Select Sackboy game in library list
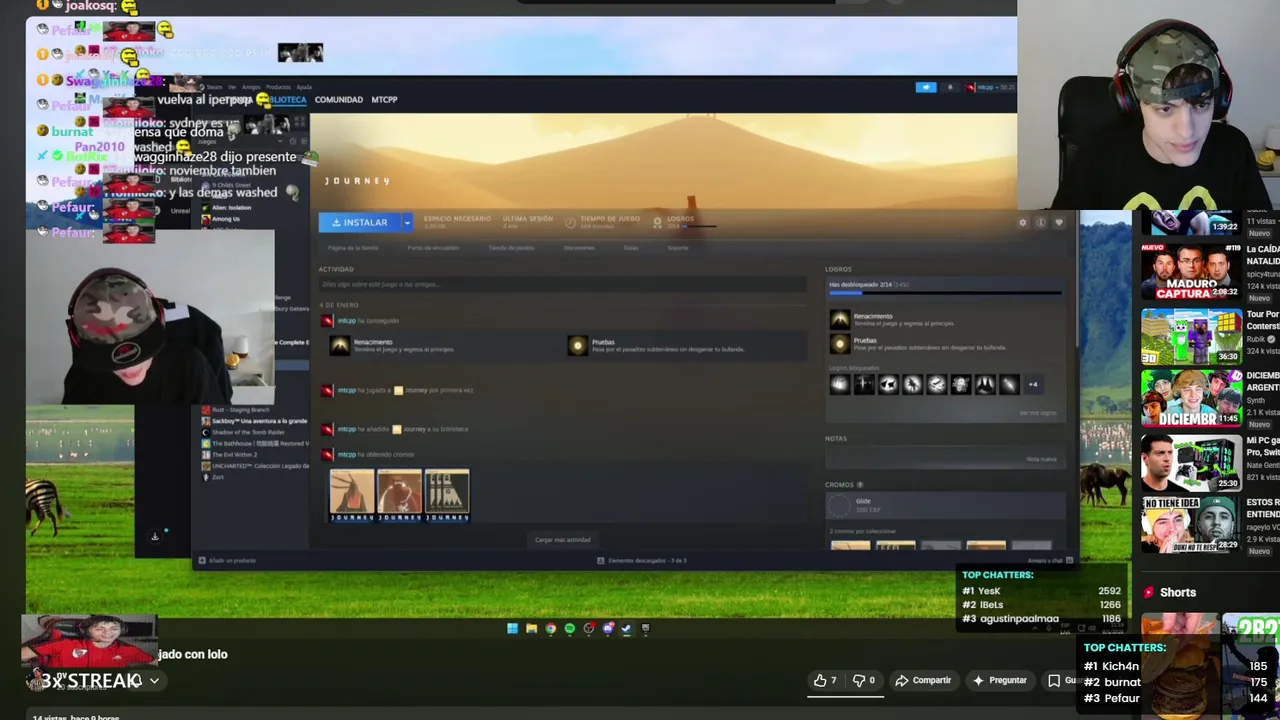Image resolution: width=1280 pixels, height=720 pixels. pos(254,421)
